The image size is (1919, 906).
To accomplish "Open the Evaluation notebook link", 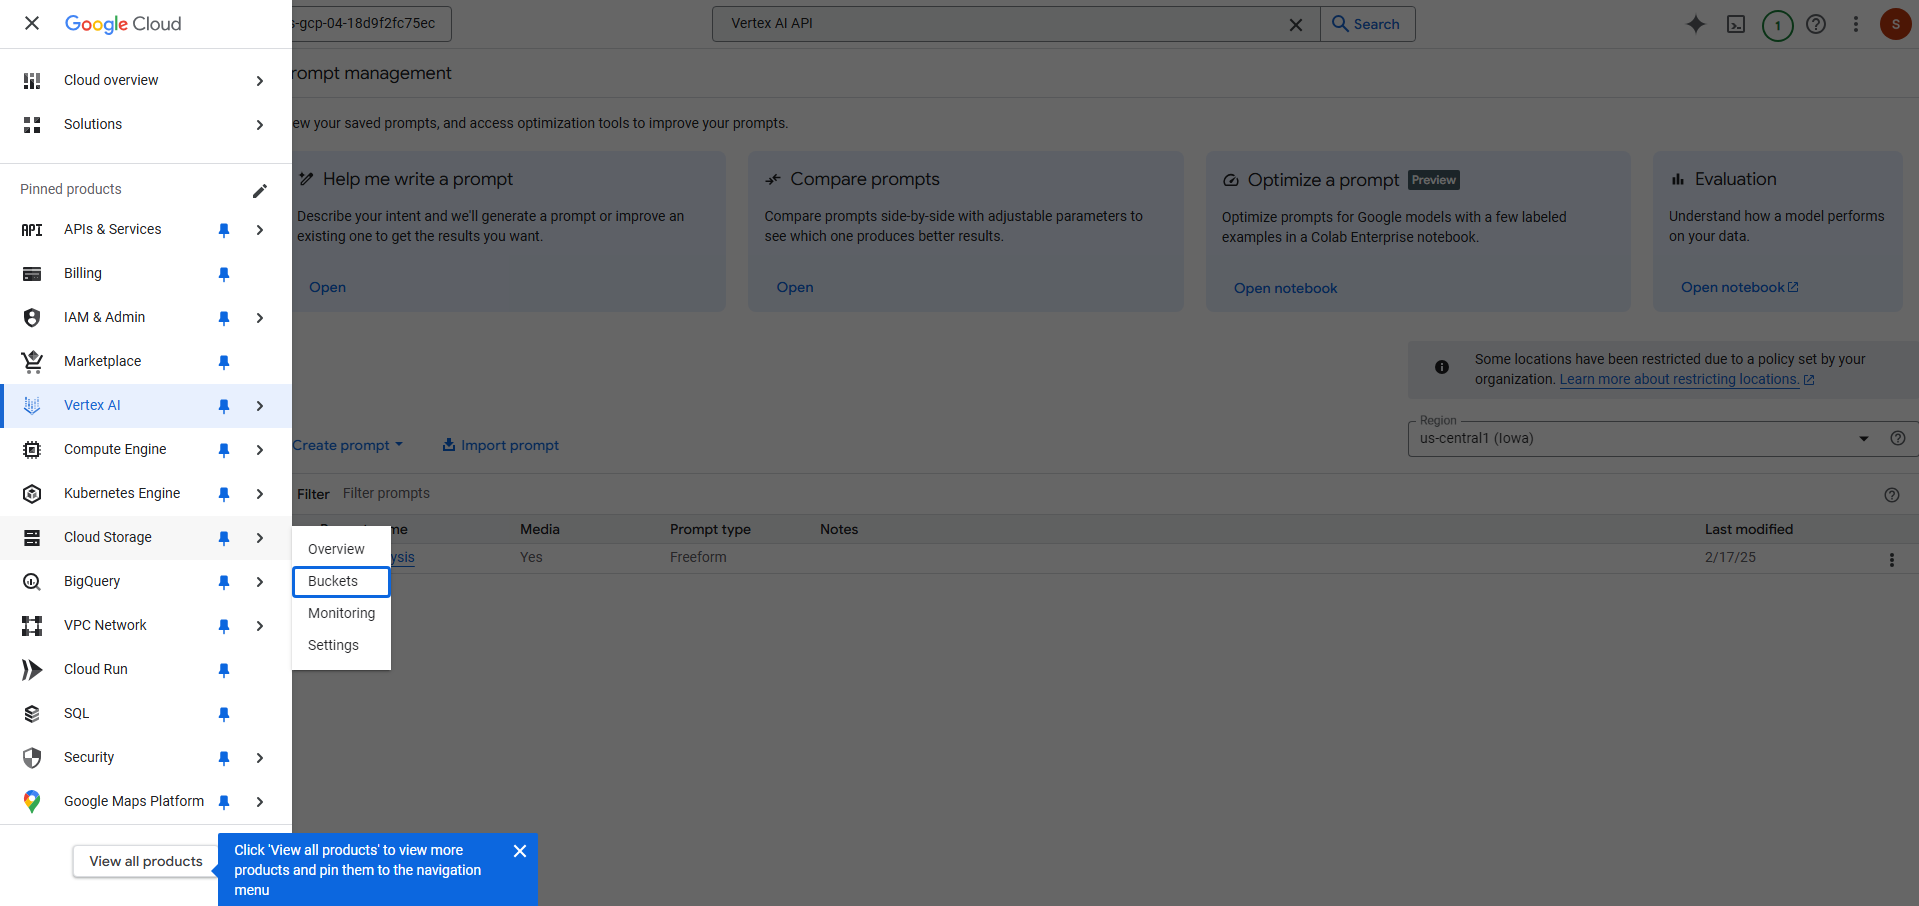I will (x=1740, y=288).
